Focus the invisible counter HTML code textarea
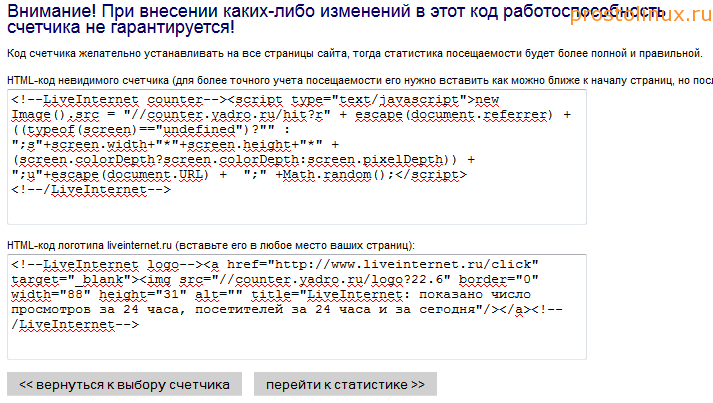 297,157
